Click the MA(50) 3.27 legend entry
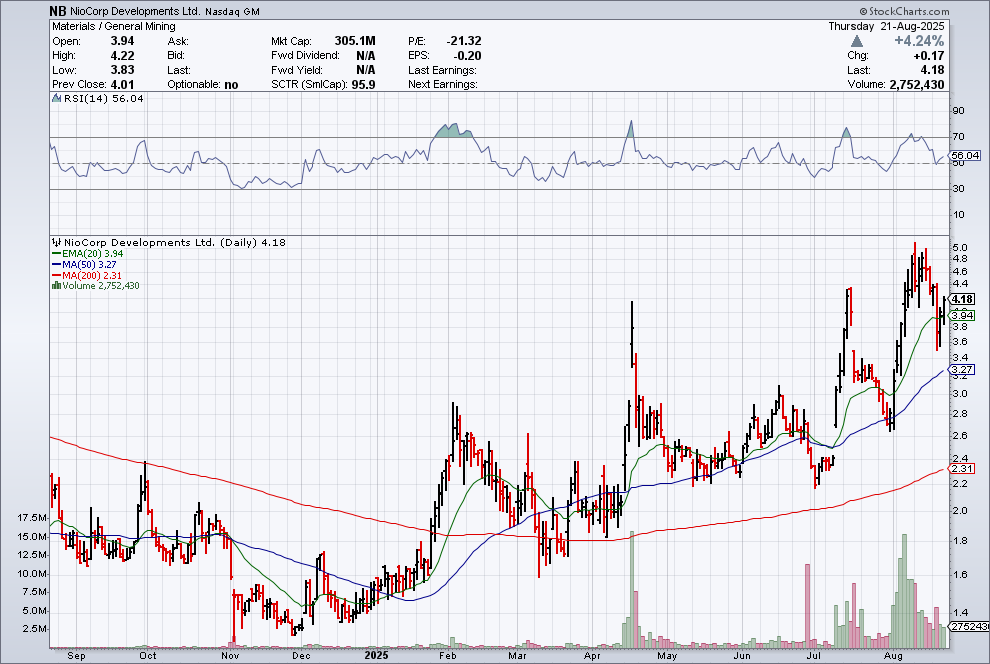The height and width of the screenshot is (664, 990). 89,264
